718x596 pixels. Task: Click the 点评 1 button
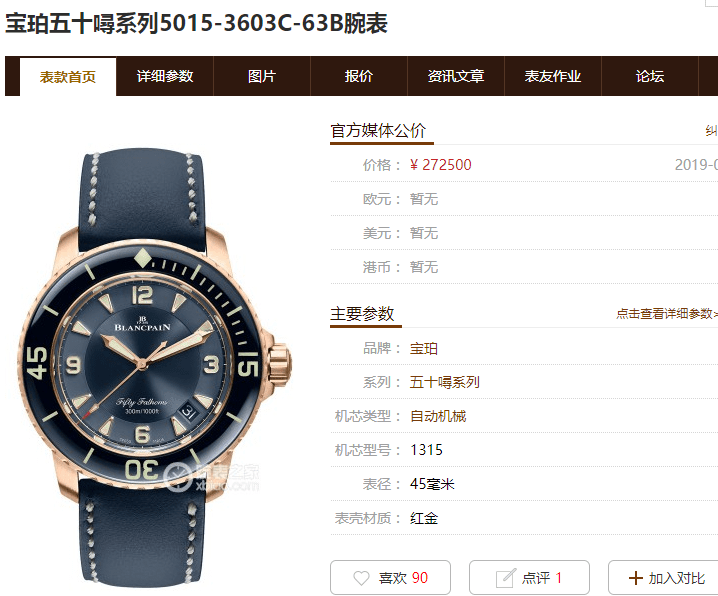tap(529, 578)
